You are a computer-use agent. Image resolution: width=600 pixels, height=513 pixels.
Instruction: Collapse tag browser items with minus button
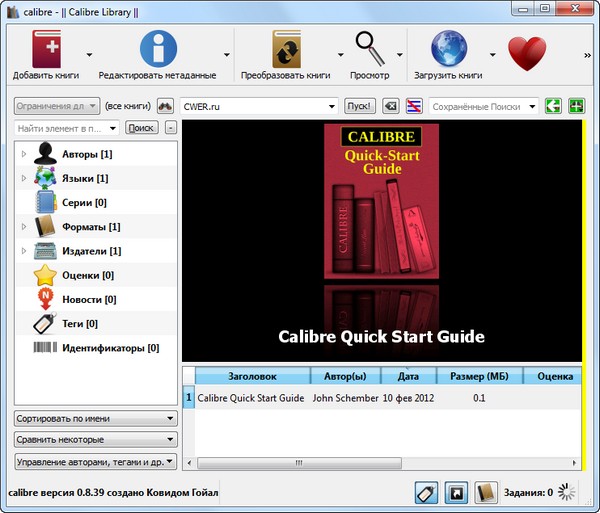coord(171,128)
